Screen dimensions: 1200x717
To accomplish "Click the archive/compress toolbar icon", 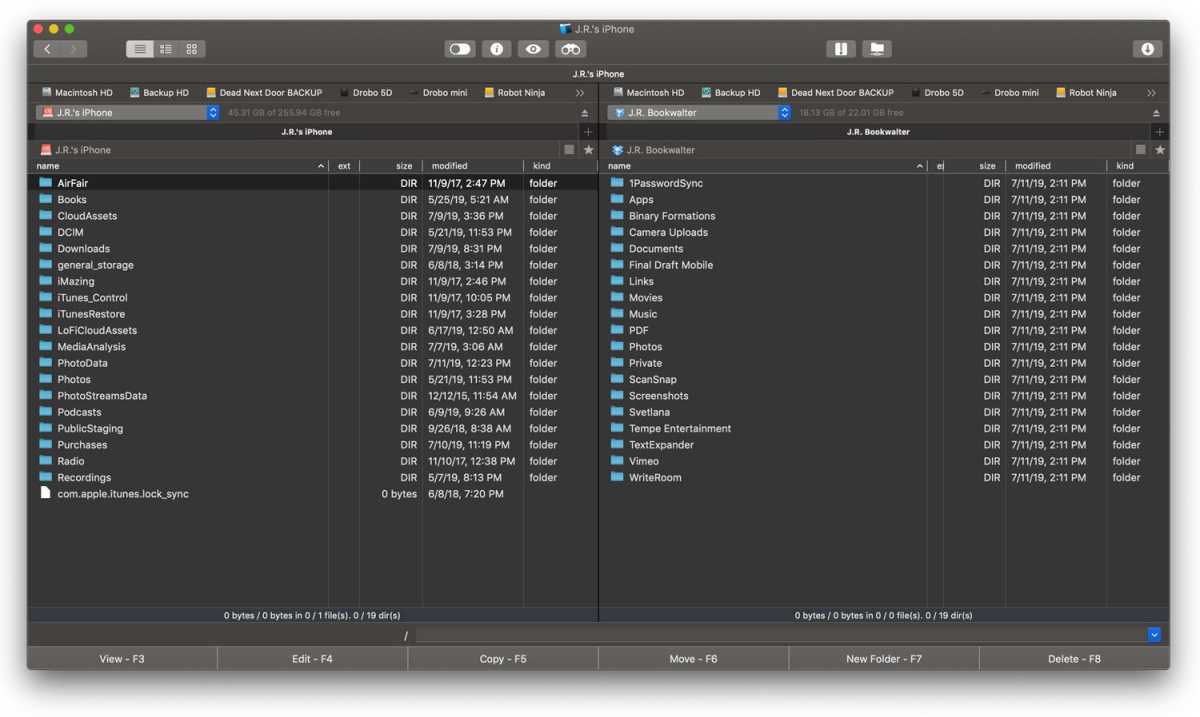I will 841,49.
